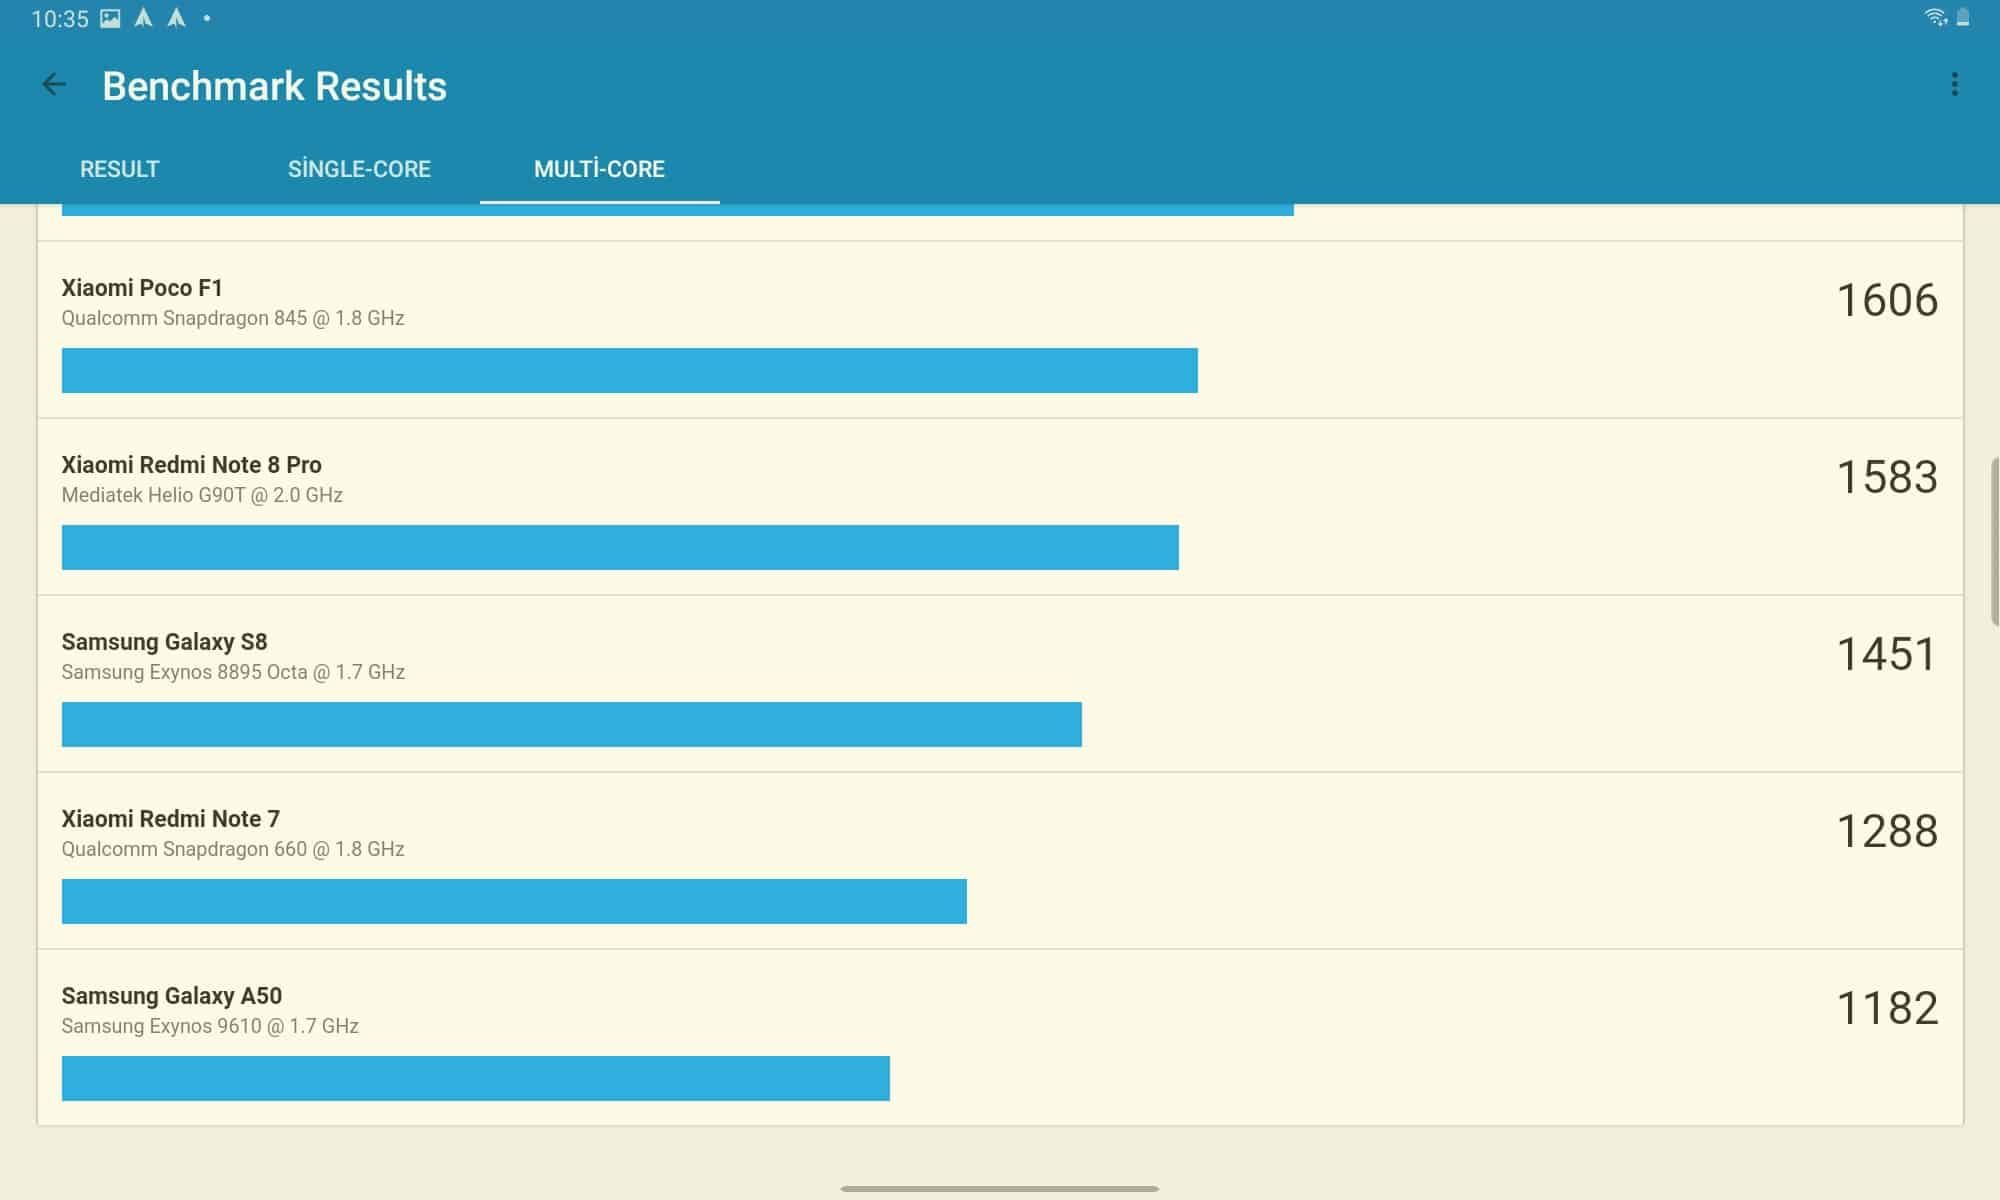
Task: Tap the image notification icon in status bar
Action: coord(110,18)
